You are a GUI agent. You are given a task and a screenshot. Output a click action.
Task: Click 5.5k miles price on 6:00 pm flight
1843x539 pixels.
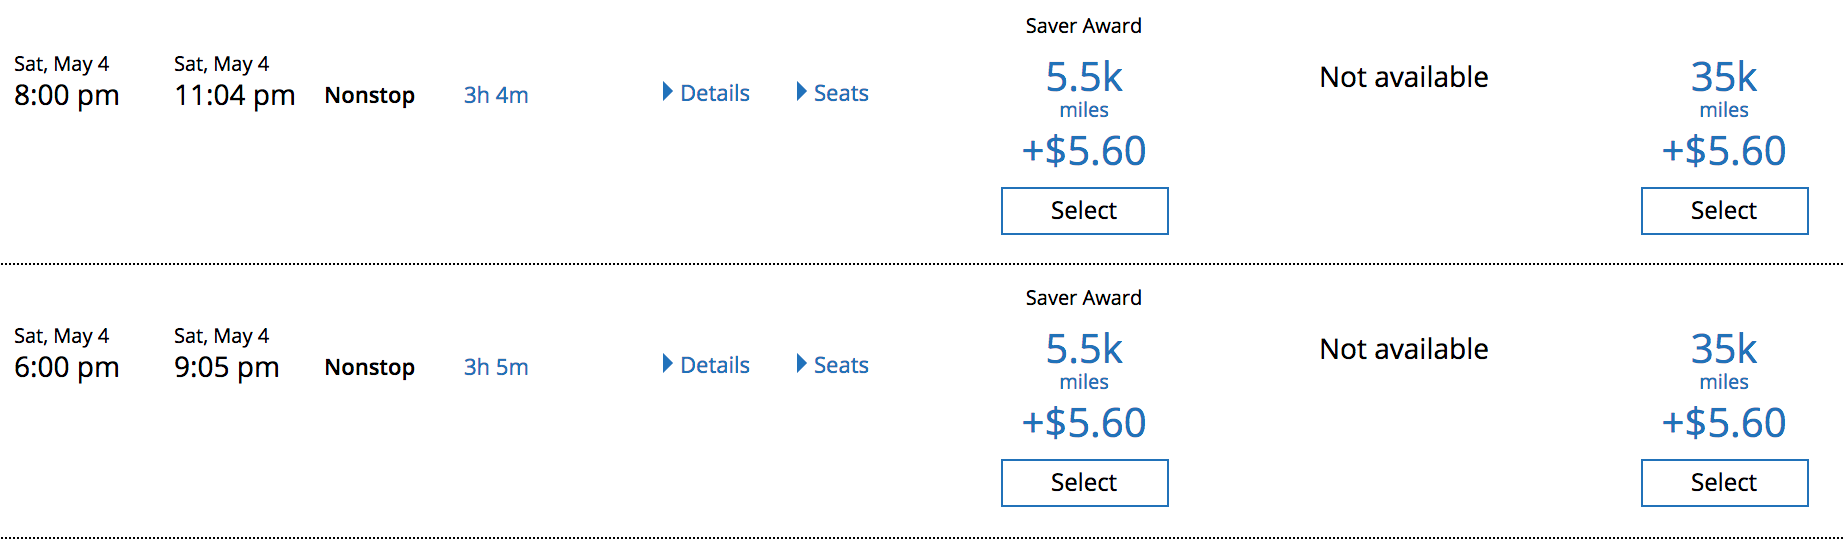1084,350
